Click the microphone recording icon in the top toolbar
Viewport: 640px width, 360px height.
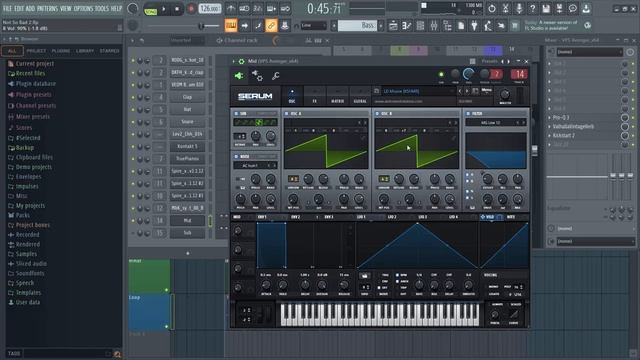519,9
